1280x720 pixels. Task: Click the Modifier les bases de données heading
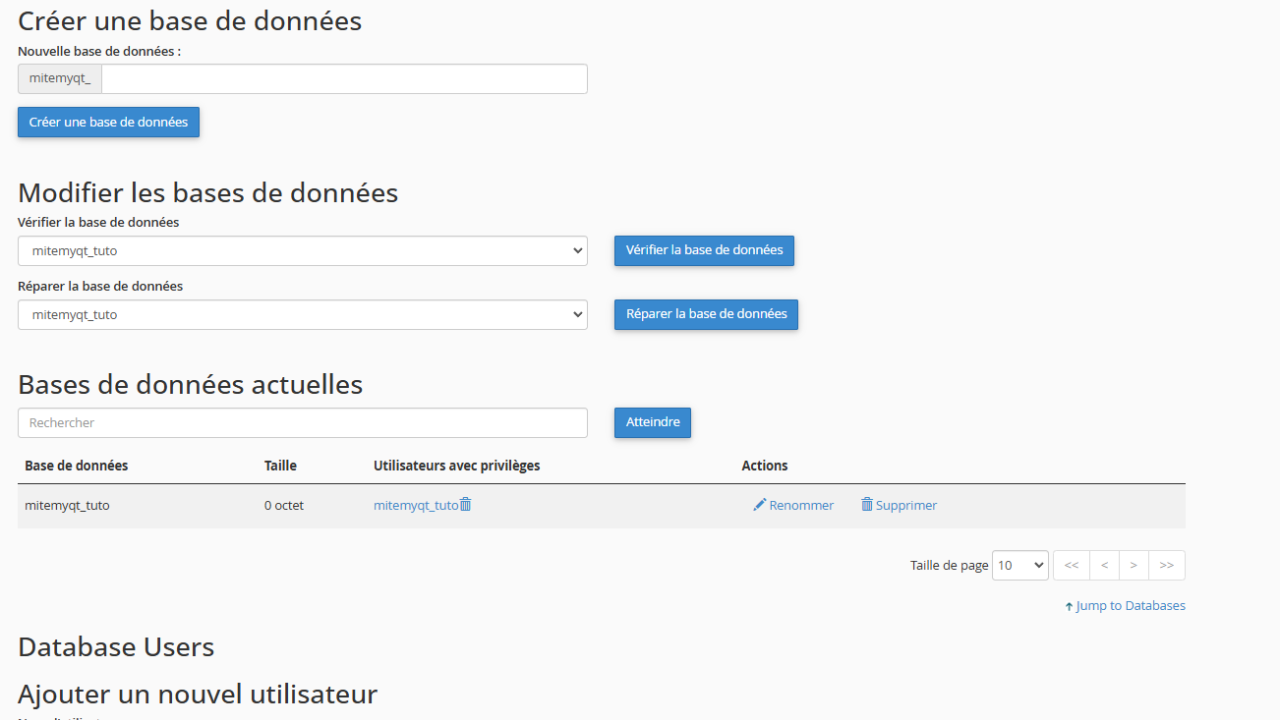point(208,193)
